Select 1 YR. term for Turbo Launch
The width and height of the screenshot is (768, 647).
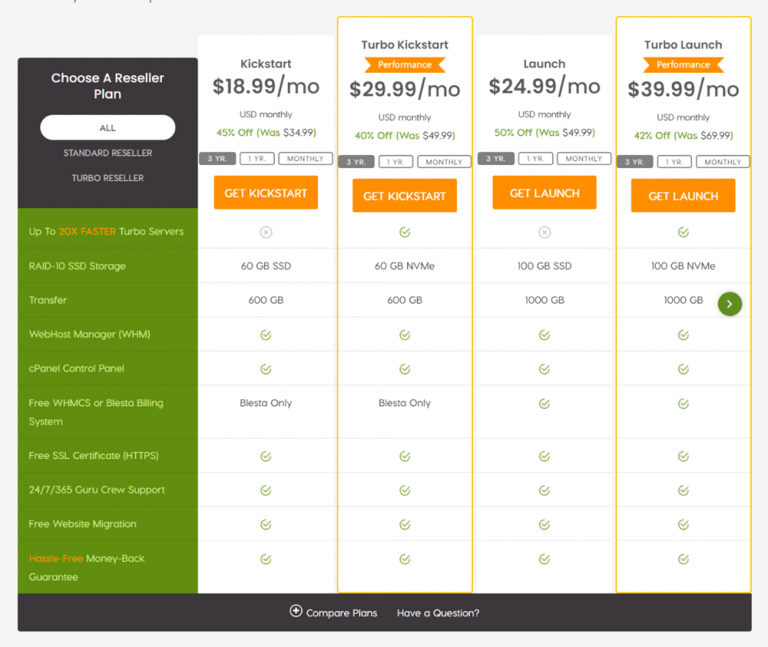click(674, 162)
